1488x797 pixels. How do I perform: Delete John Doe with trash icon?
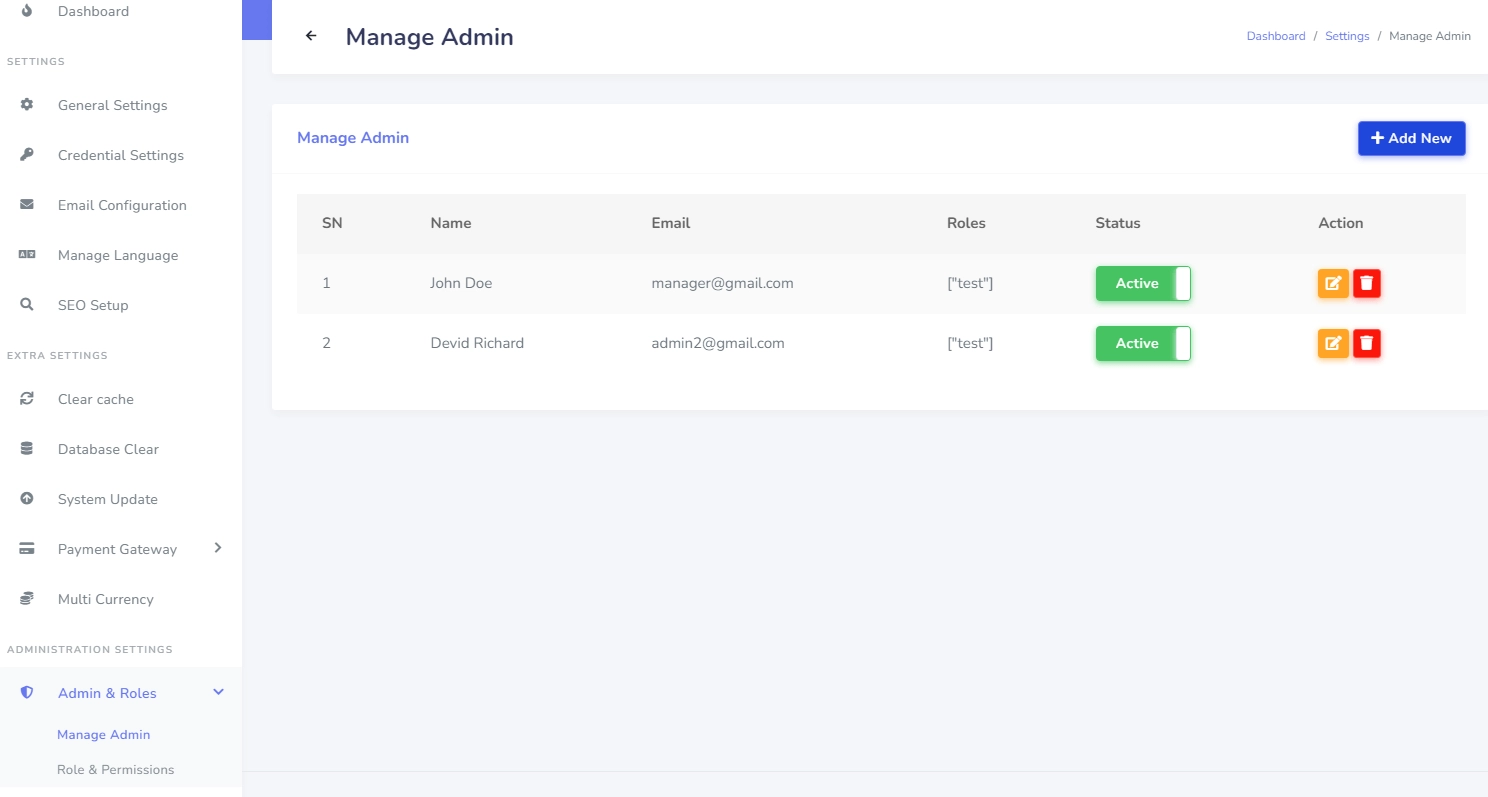[x=1367, y=284]
